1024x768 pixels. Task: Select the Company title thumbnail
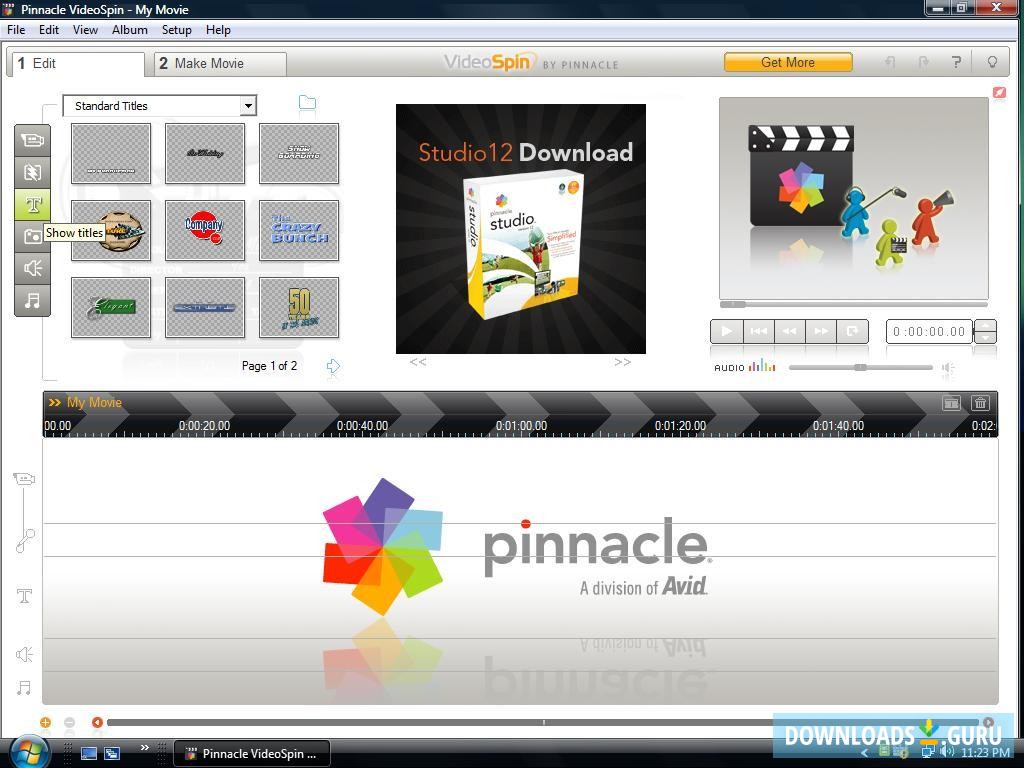(x=205, y=231)
